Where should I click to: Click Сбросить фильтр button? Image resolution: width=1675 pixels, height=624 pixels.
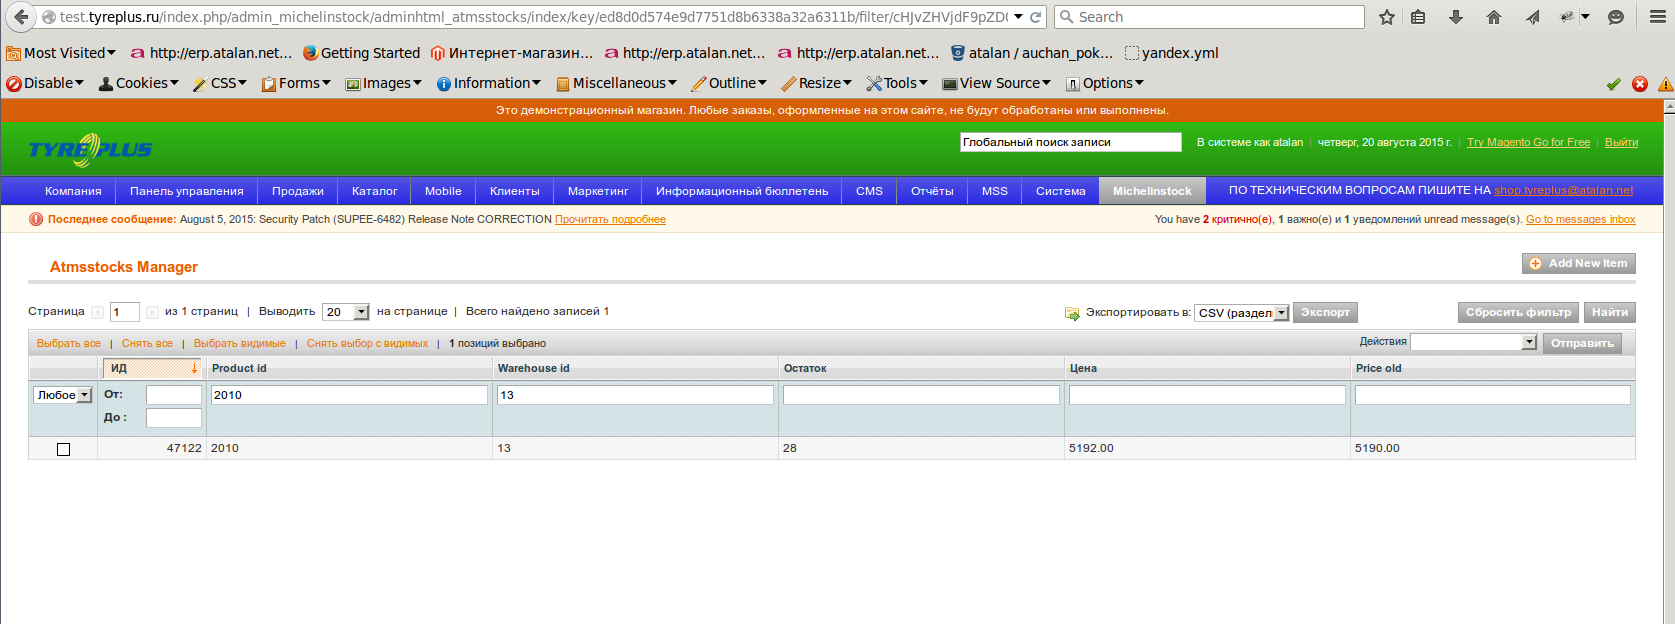1518,312
